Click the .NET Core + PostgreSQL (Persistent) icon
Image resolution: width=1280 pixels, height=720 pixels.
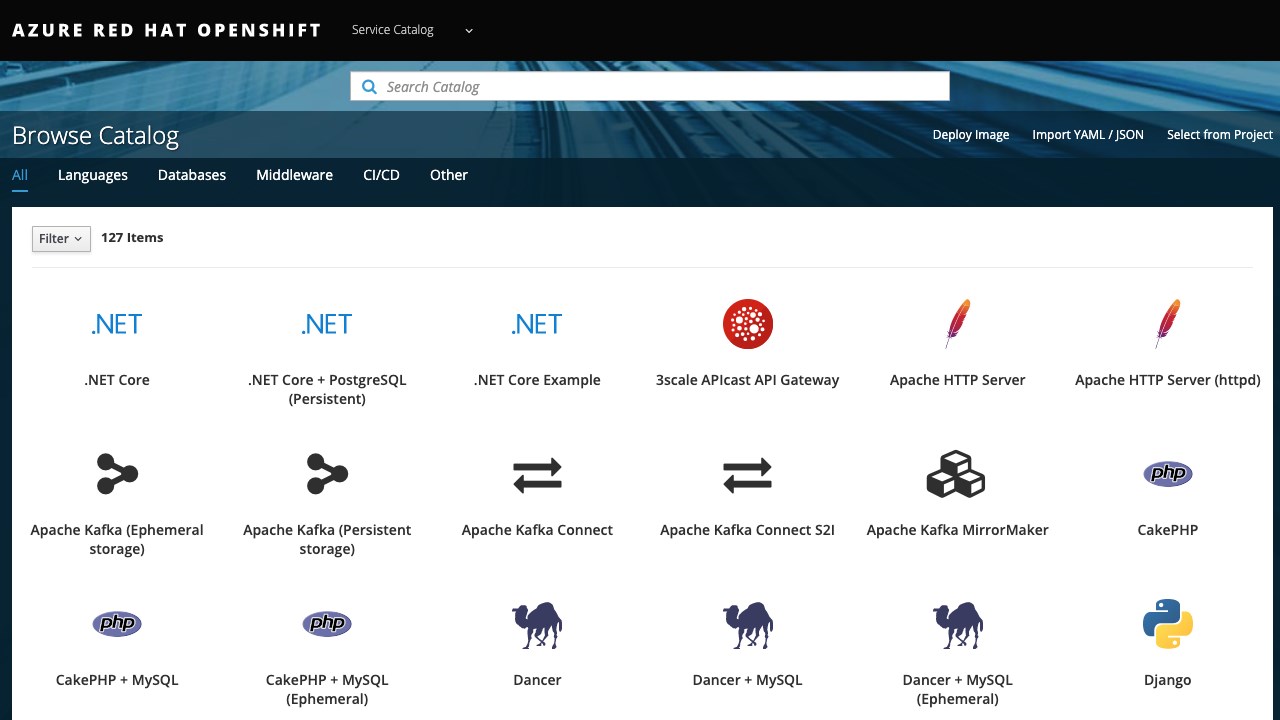[x=327, y=324]
